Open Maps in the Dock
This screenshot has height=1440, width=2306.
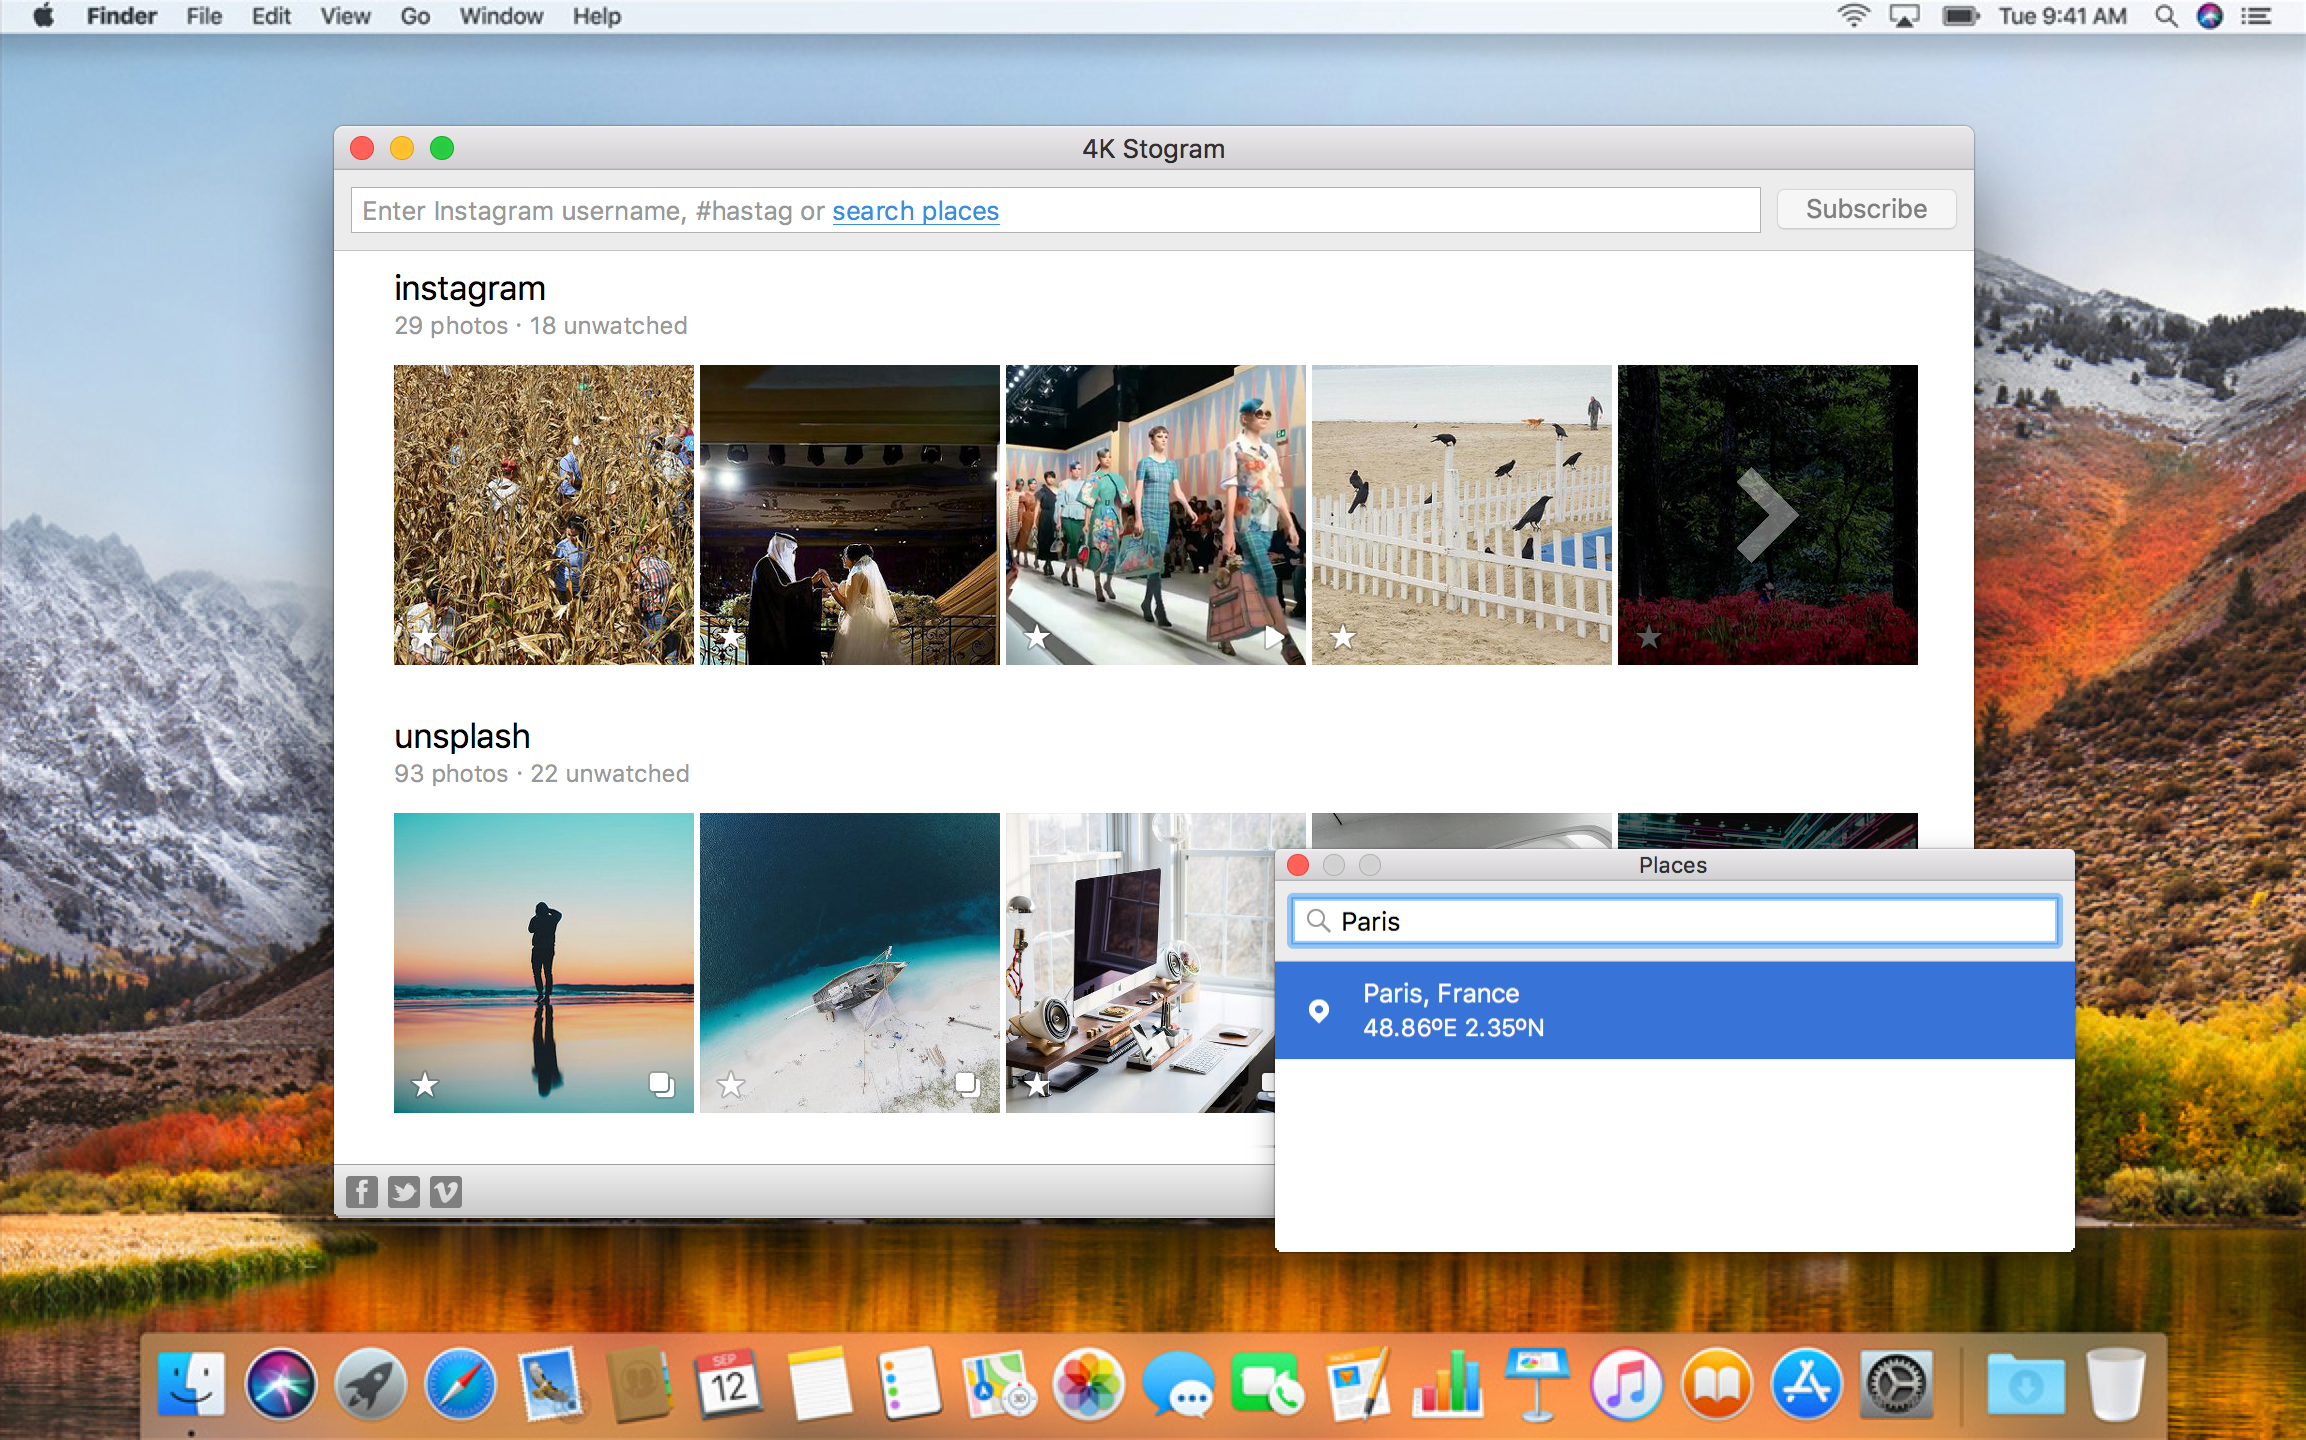coord(998,1384)
